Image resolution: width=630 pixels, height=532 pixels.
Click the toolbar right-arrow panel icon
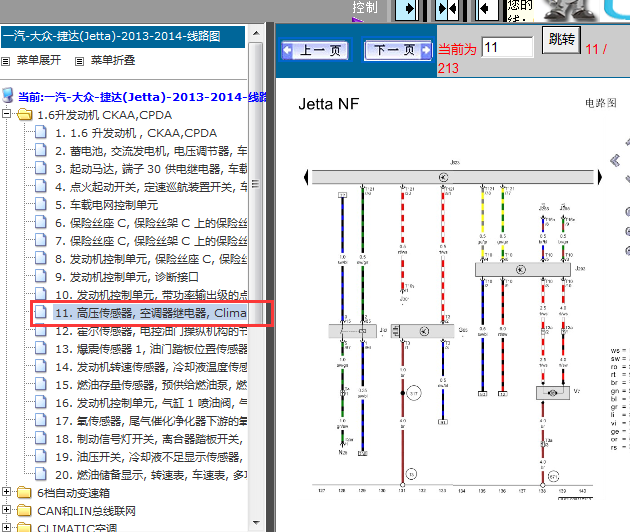pos(407,9)
